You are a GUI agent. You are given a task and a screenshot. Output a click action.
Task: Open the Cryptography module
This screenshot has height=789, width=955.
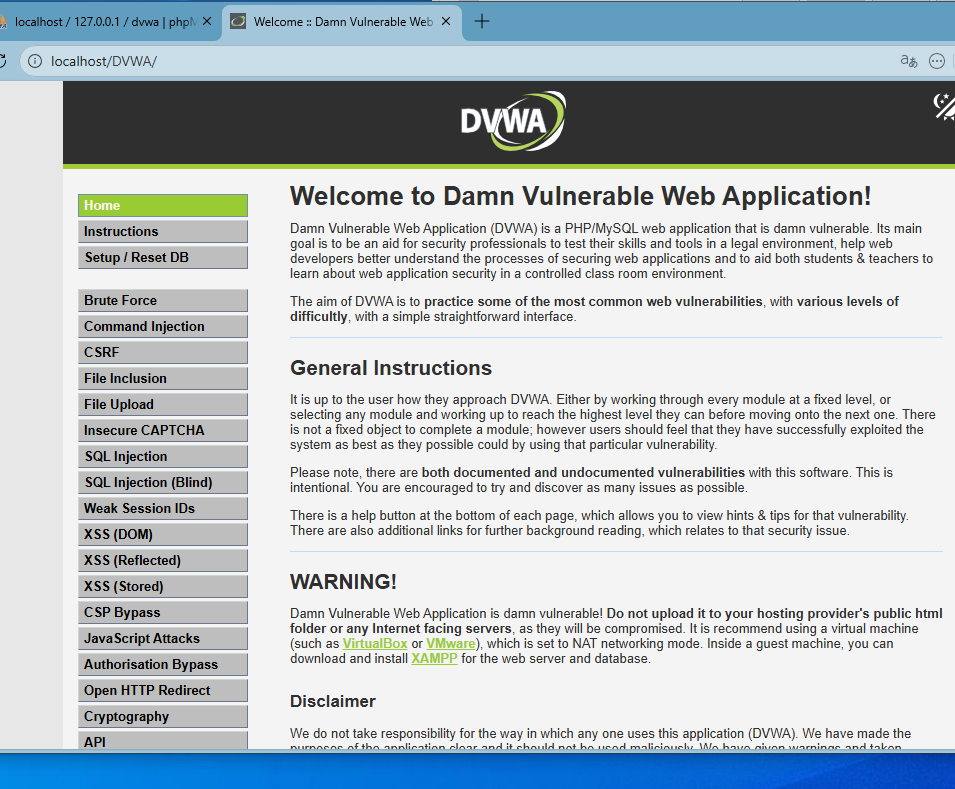click(x=163, y=716)
